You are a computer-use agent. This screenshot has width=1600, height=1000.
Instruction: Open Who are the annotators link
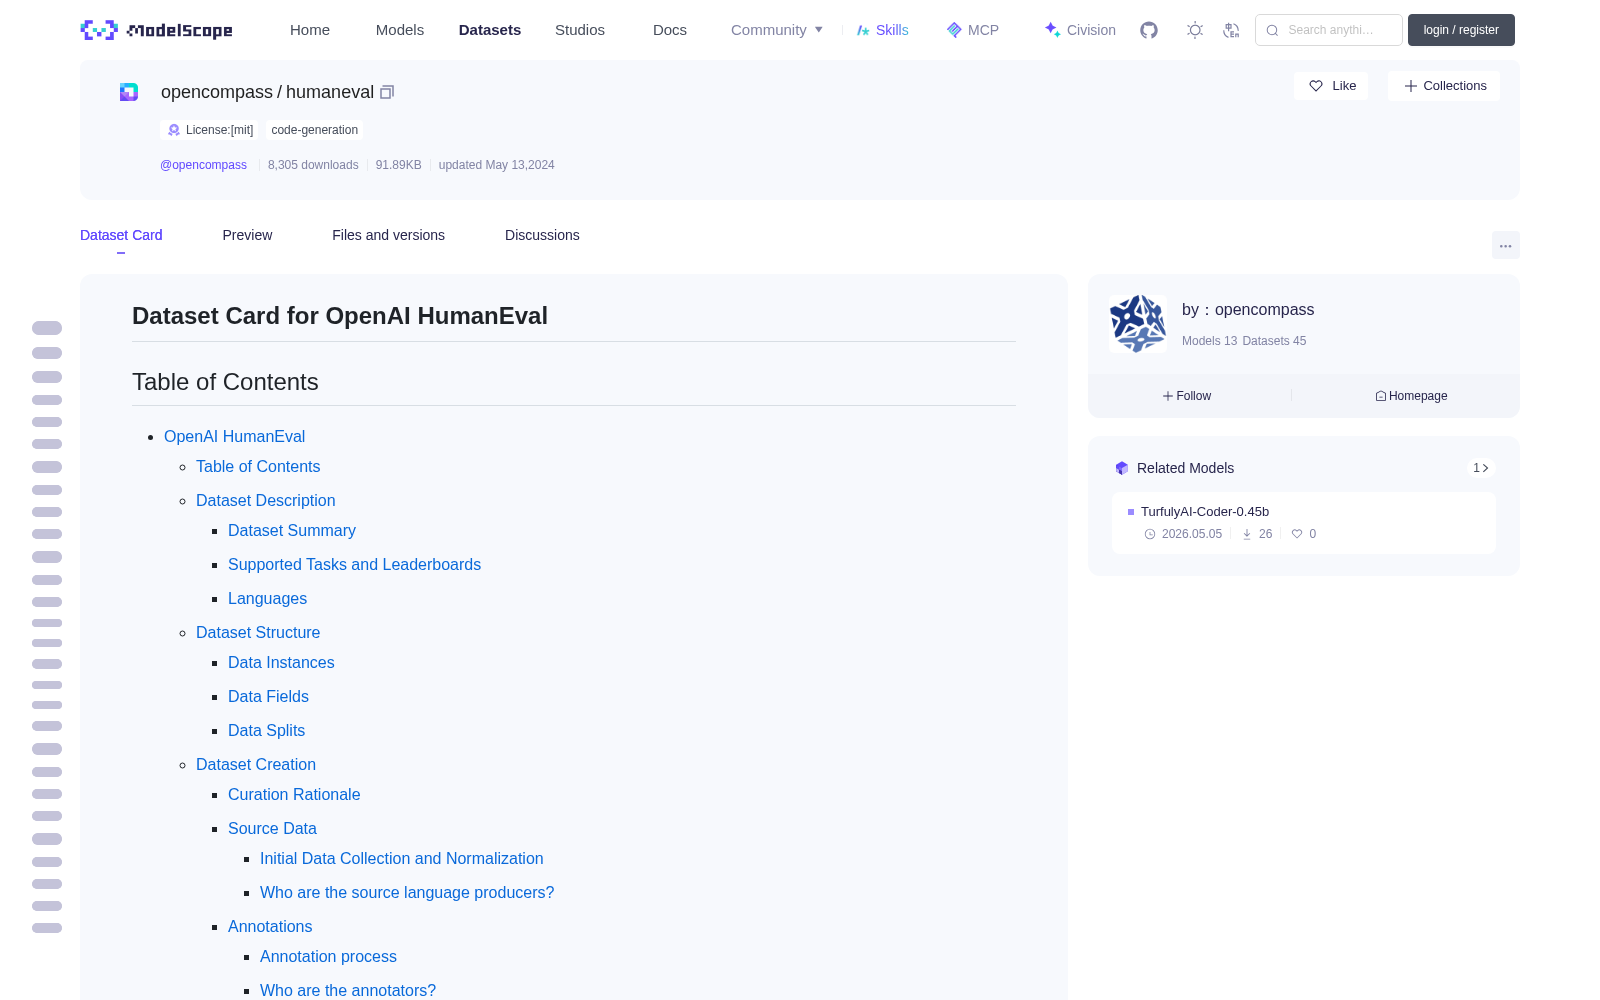[x=348, y=990]
